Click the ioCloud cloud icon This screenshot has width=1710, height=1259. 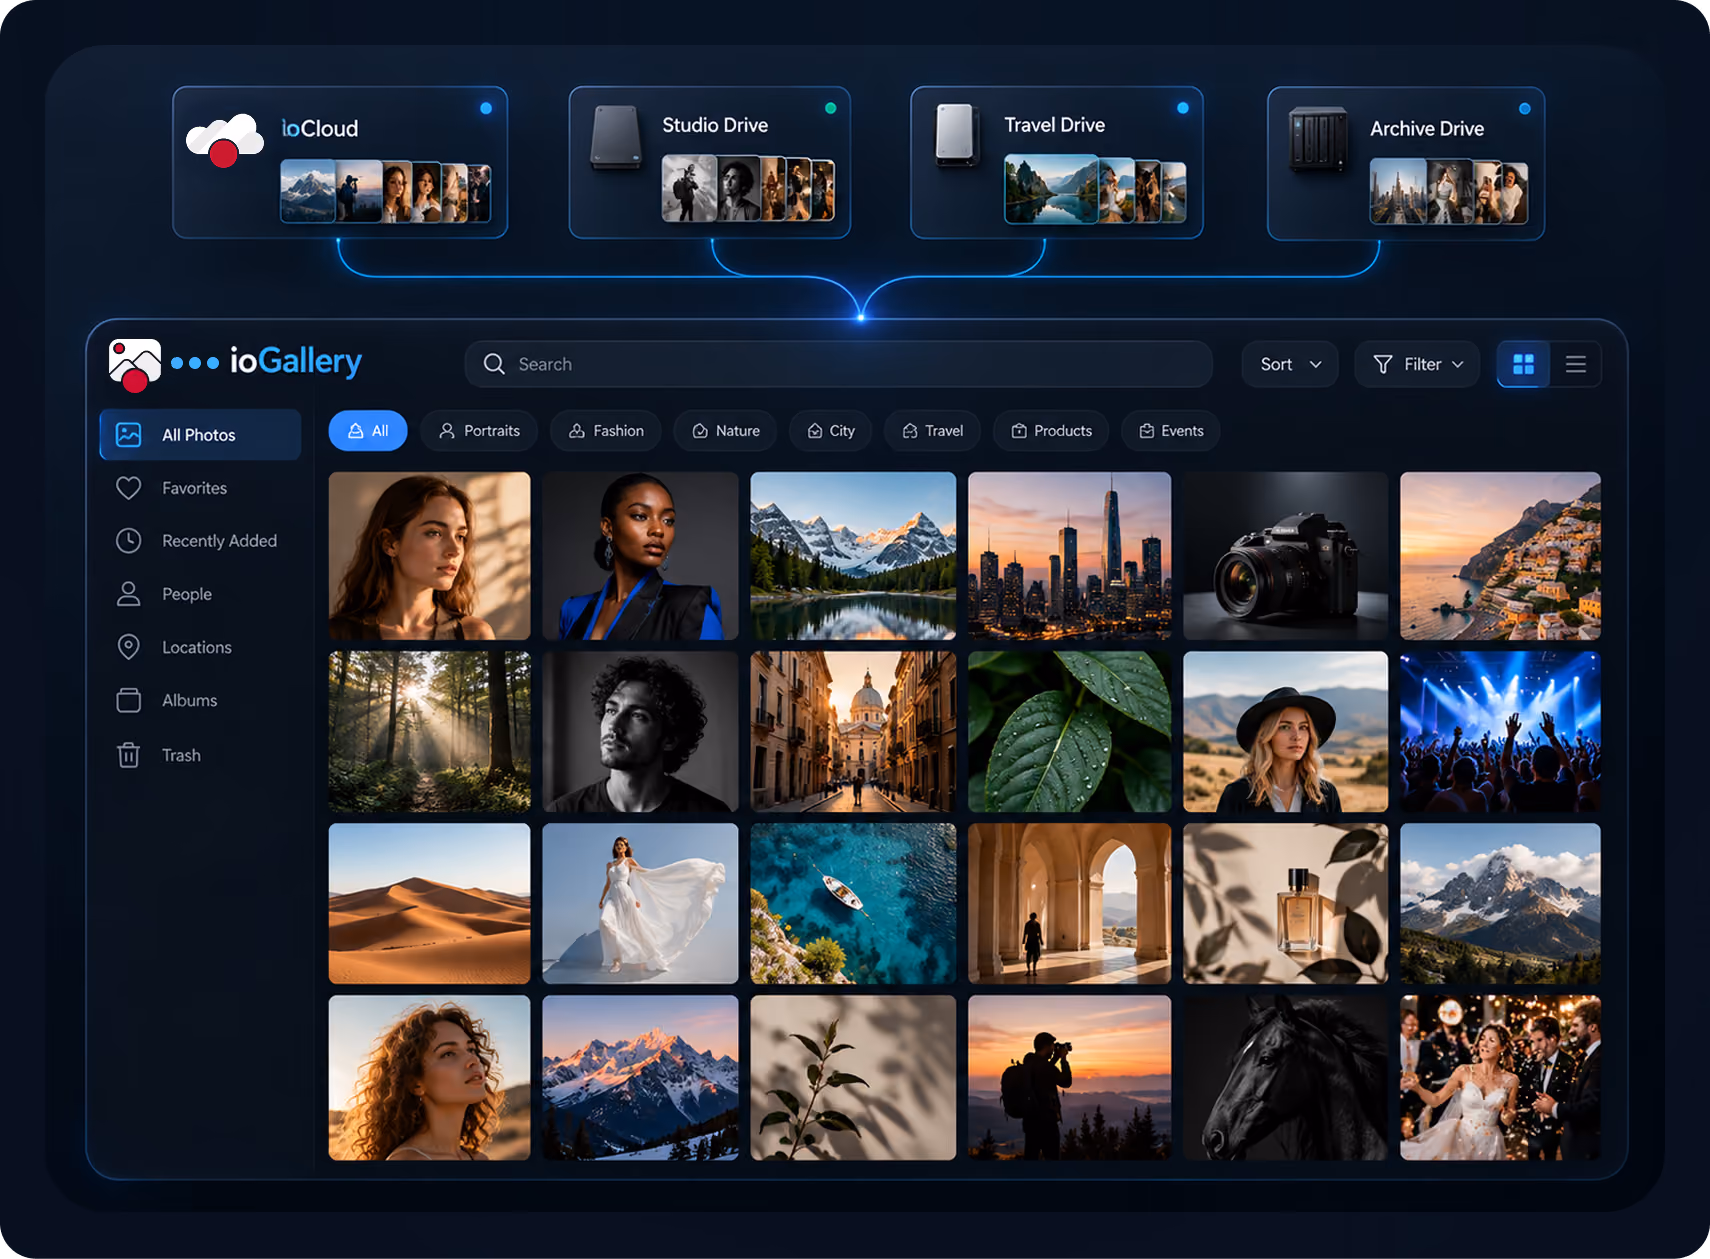pos(225,140)
